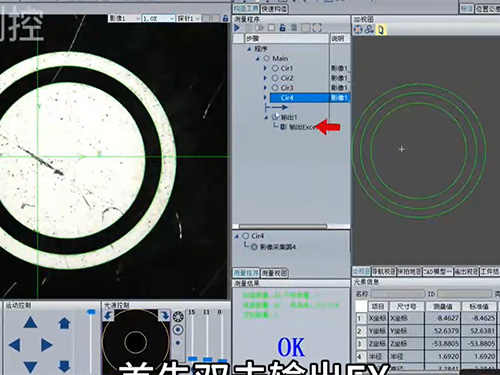Image resolution: width=500 pixels, height=375 pixels.
Task: Switch to the 快速构造 tab
Action: (274, 9)
